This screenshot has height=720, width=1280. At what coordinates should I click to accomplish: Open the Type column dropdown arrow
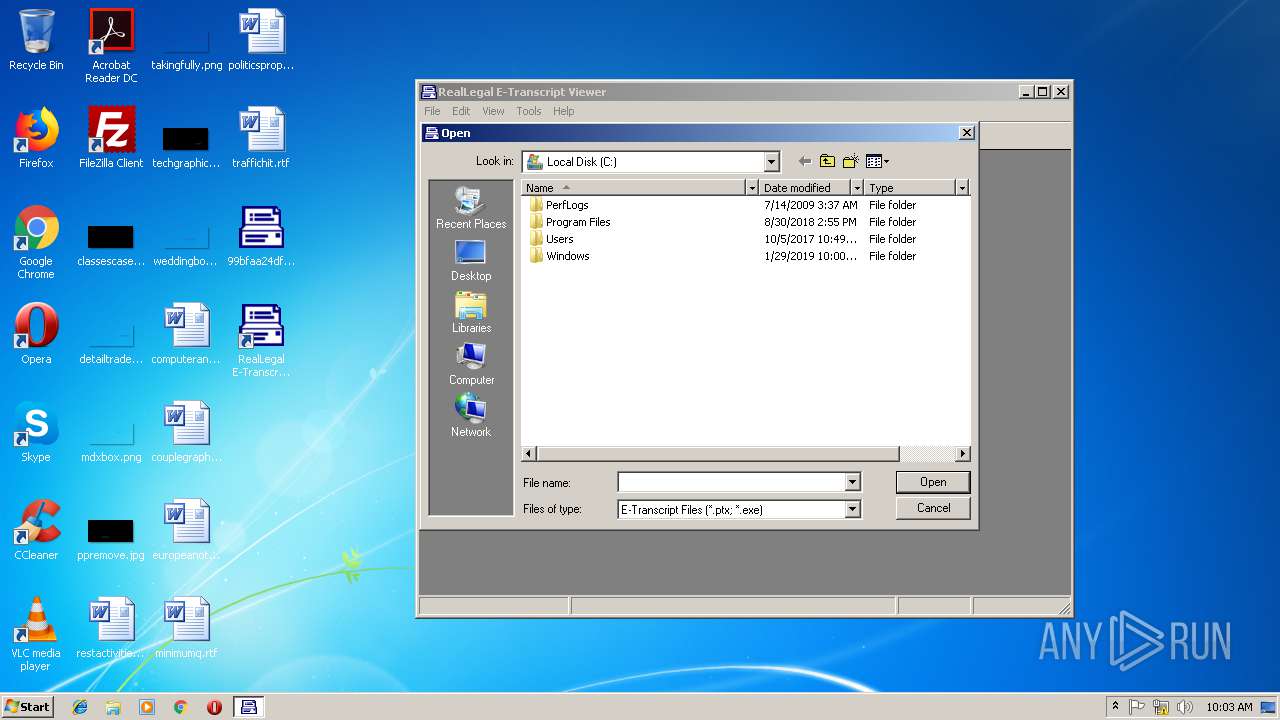pos(962,188)
